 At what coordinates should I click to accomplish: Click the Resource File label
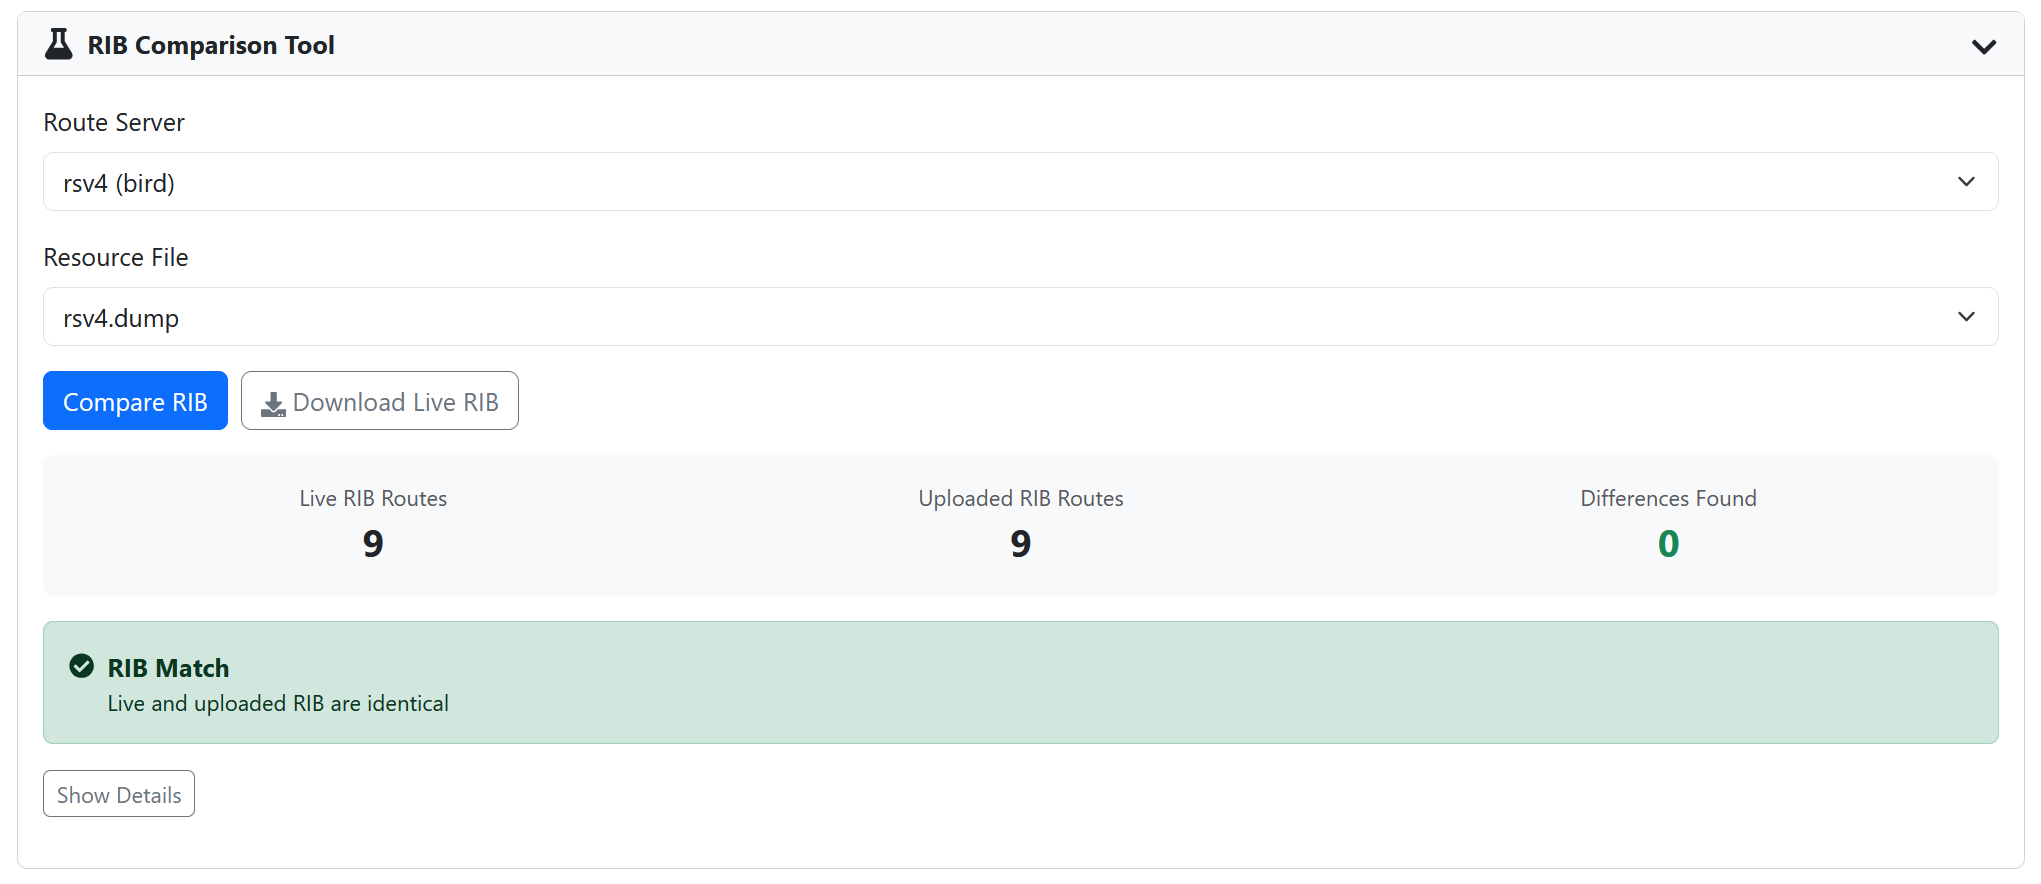point(116,257)
